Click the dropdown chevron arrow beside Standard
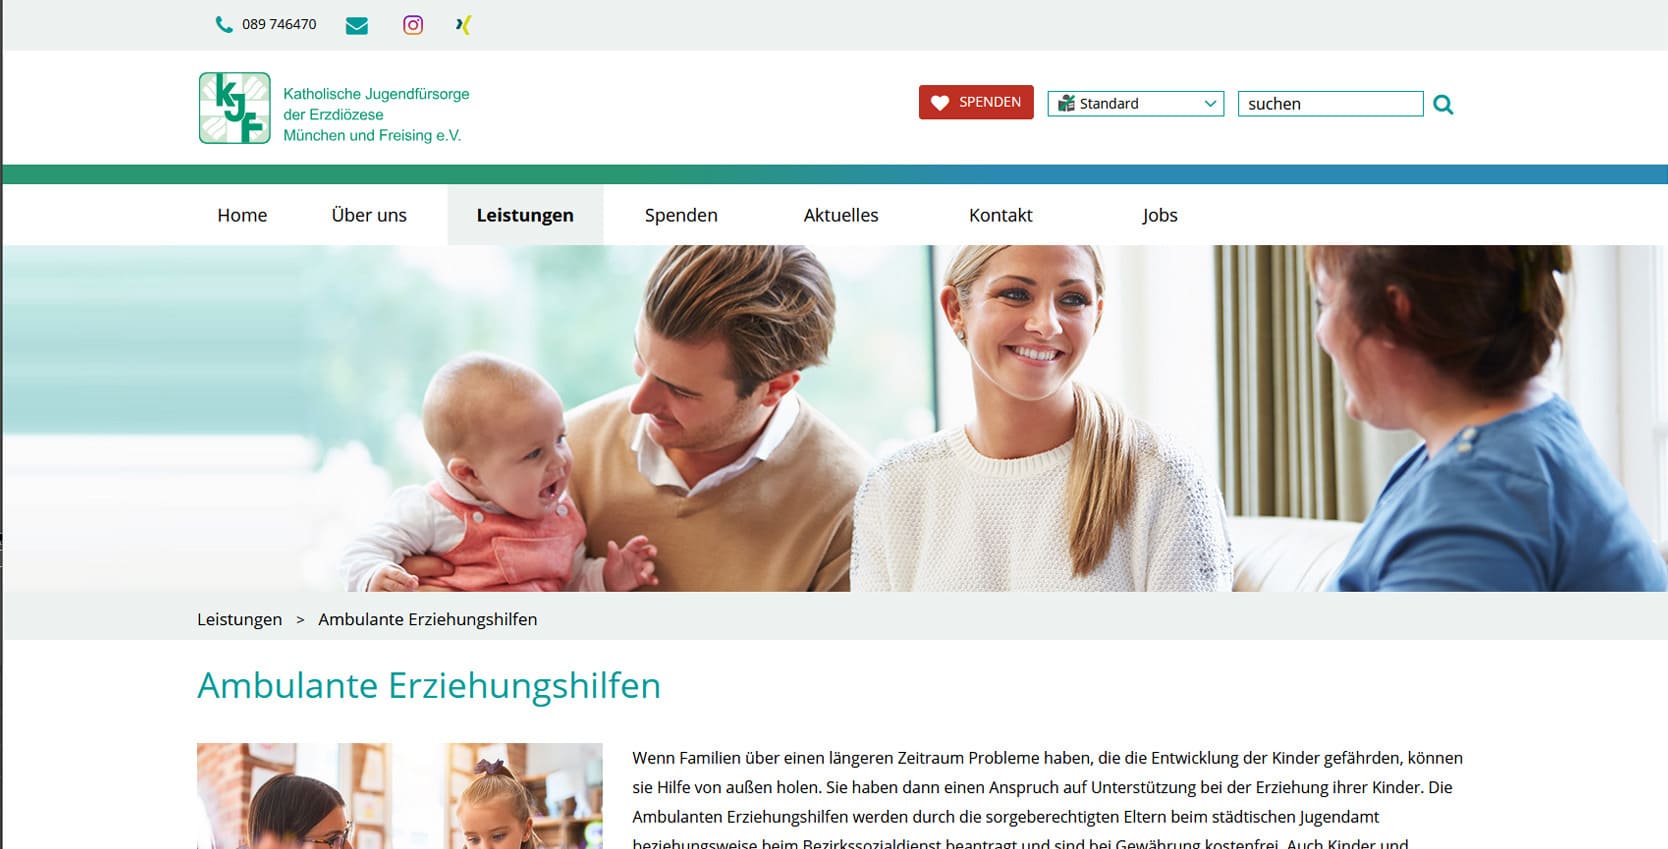 point(1210,103)
